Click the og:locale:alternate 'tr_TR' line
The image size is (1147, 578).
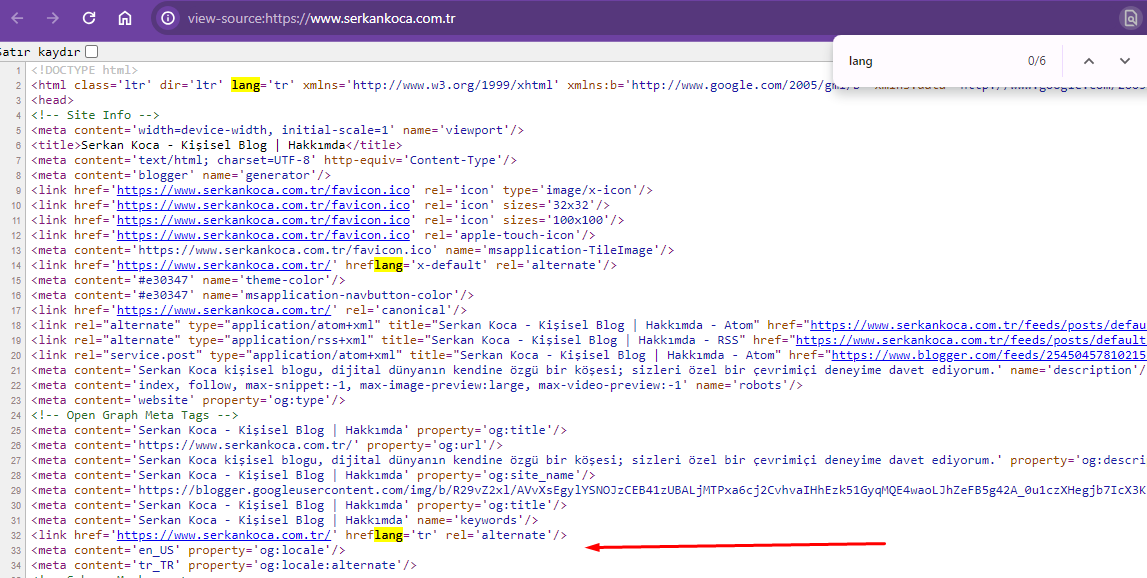[224, 565]
